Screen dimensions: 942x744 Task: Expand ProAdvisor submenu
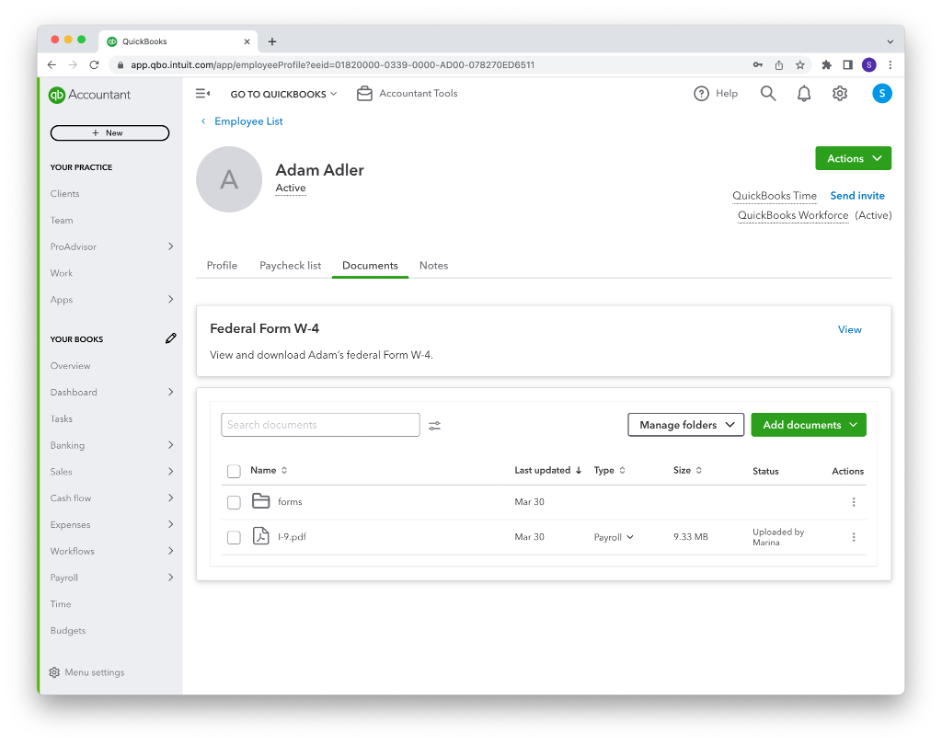[x=171, y=246]
